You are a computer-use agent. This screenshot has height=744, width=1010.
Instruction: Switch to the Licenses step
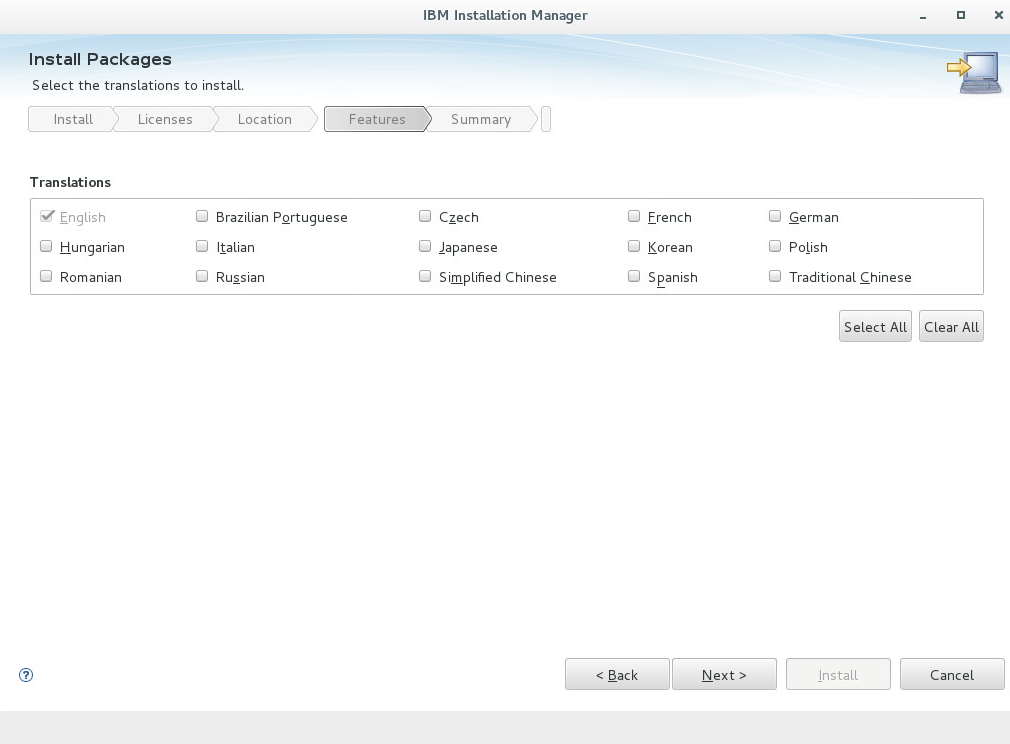point(165,119)
